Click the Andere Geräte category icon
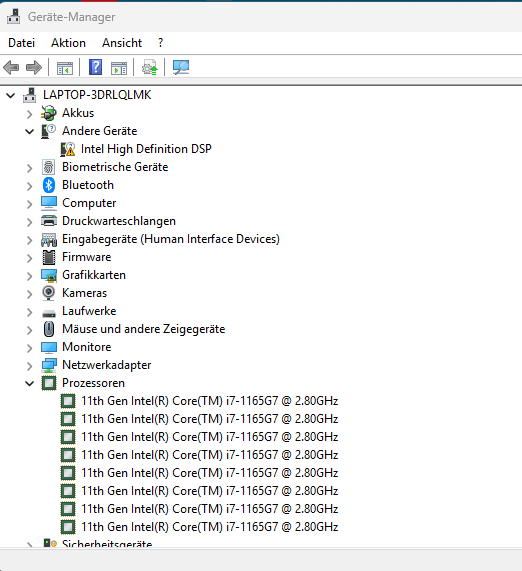Viewport: 522px width, 571px height. pos(48,131)
